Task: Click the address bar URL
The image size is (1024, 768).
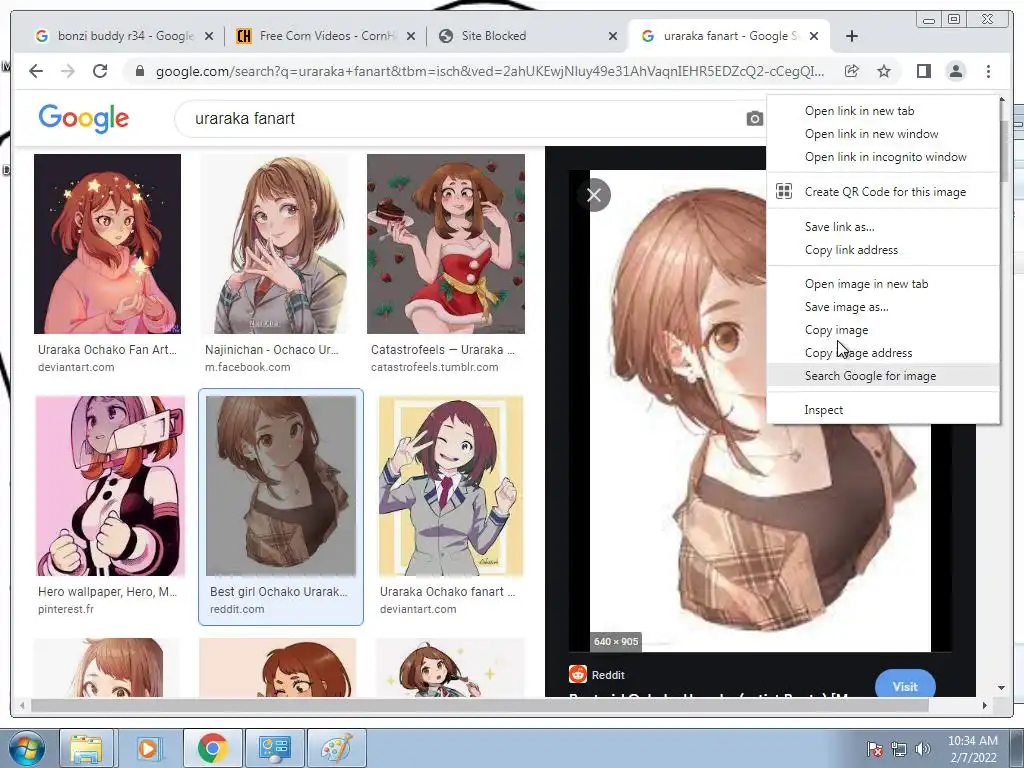Action: coord(490,71)
